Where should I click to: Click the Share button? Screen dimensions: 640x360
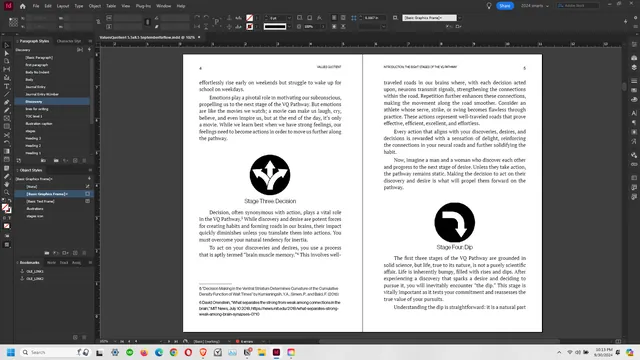point(505,6)
